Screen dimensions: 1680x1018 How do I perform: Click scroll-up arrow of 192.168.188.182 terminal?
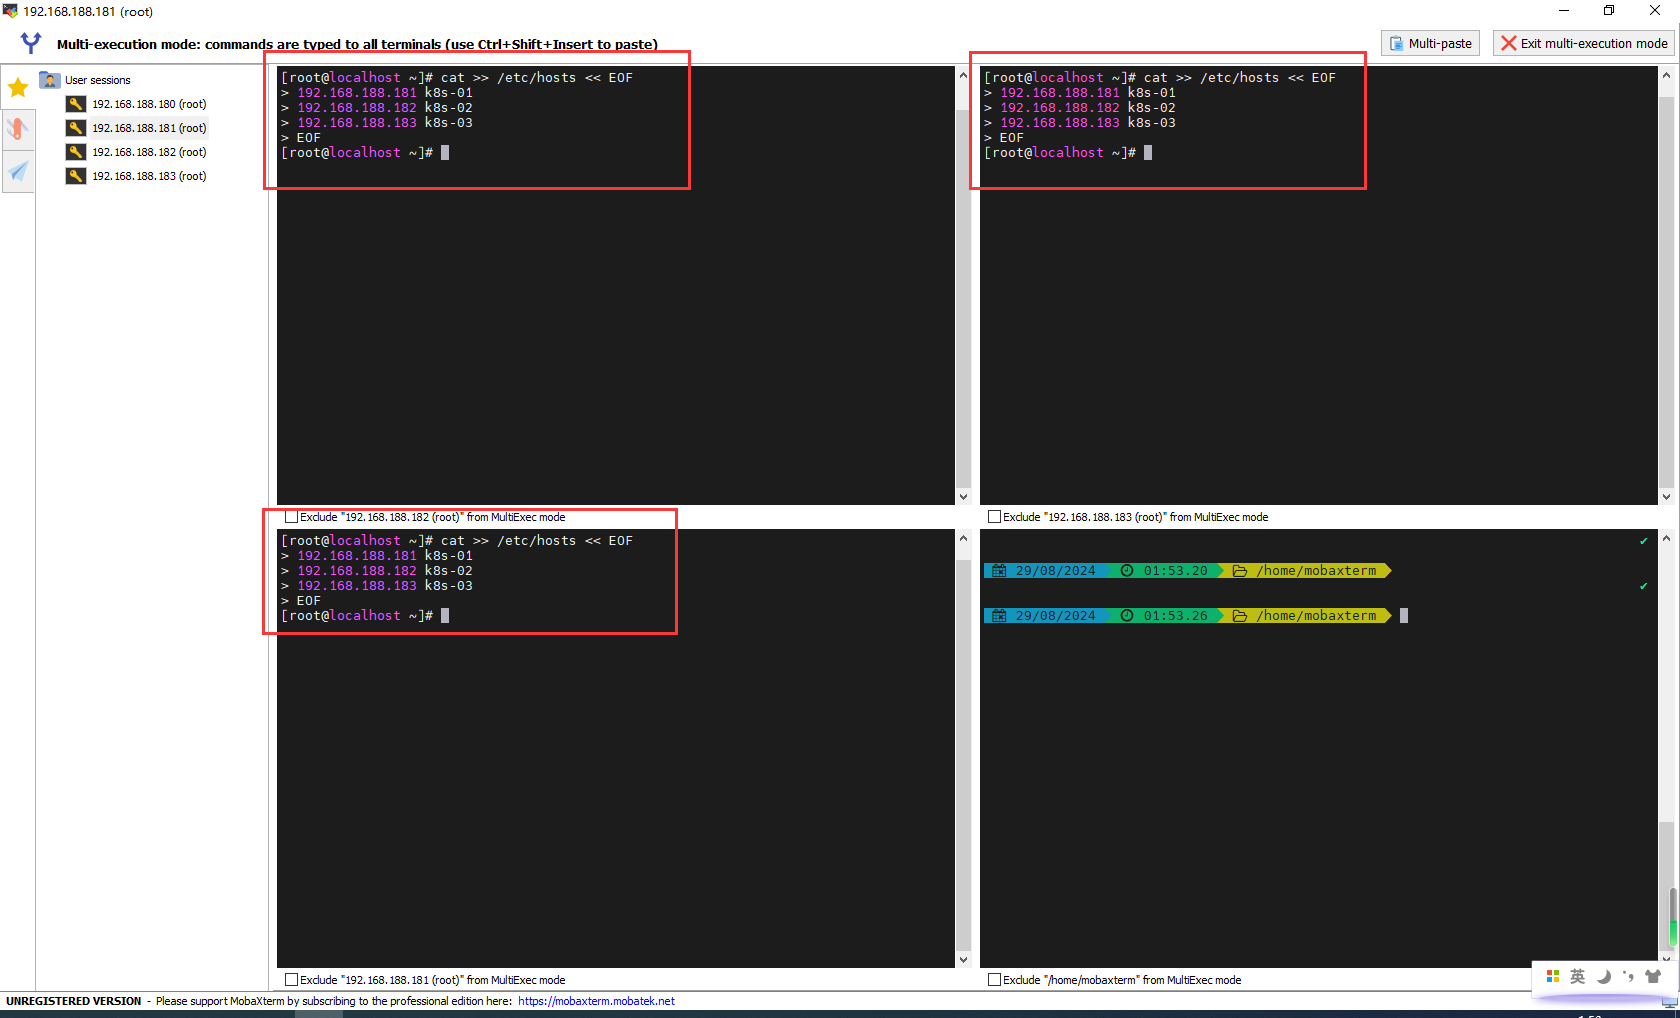click(x=963, y=75)
